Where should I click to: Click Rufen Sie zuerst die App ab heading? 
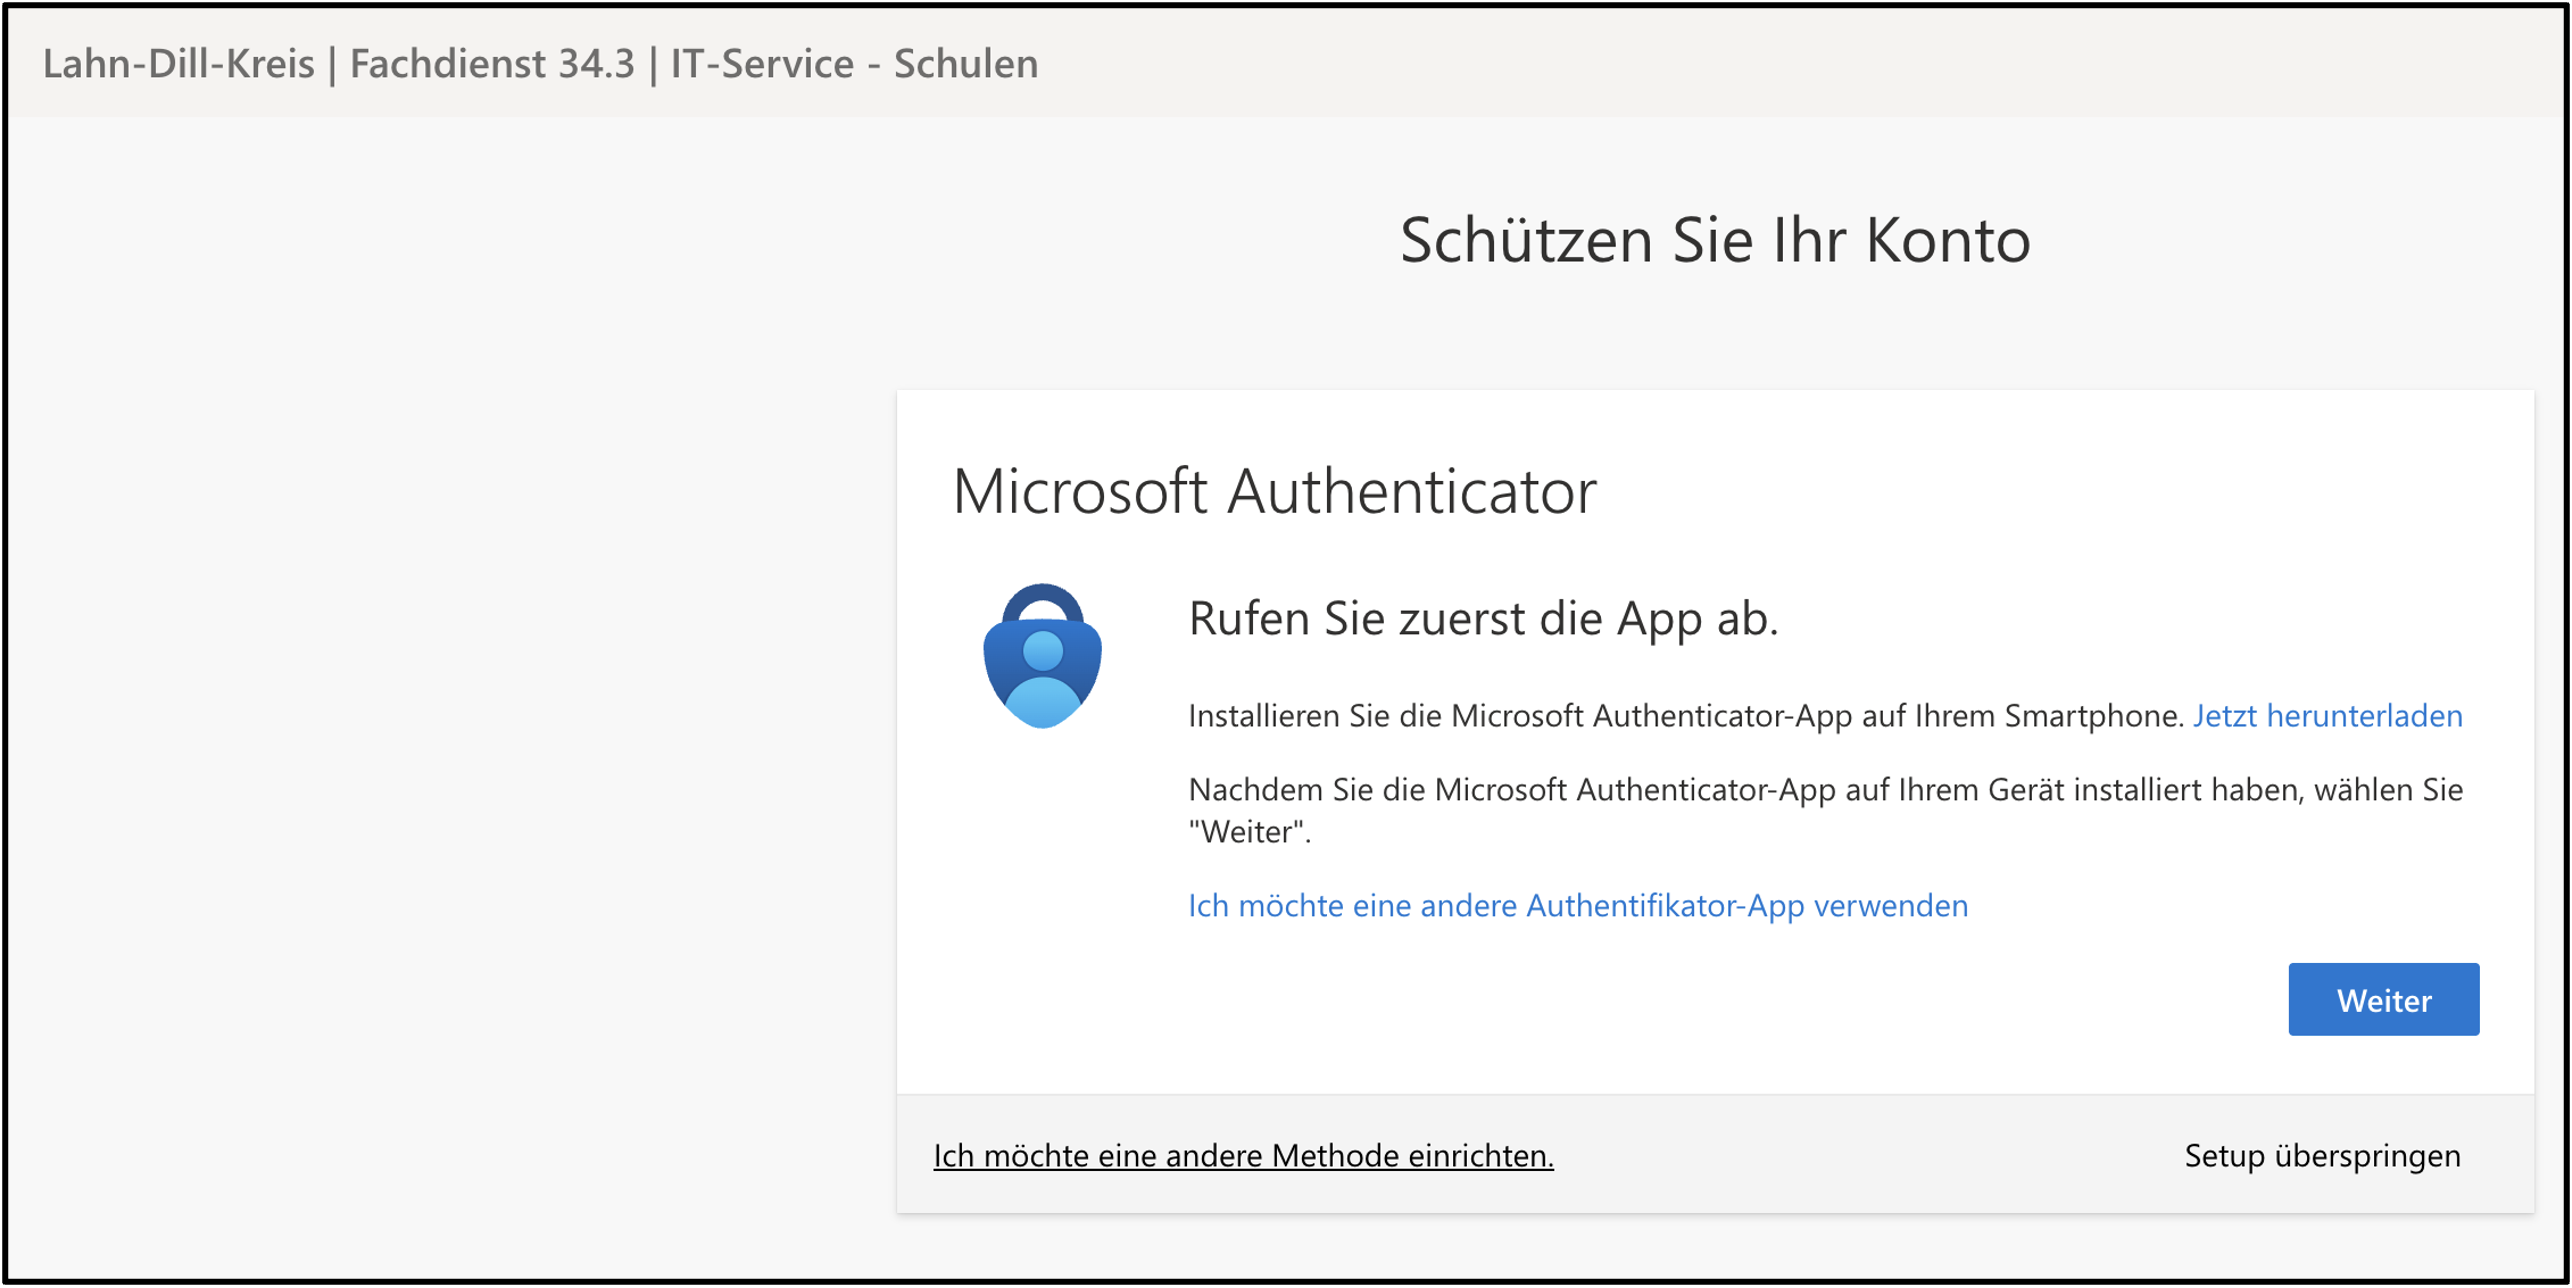[x=1483, y=619]
